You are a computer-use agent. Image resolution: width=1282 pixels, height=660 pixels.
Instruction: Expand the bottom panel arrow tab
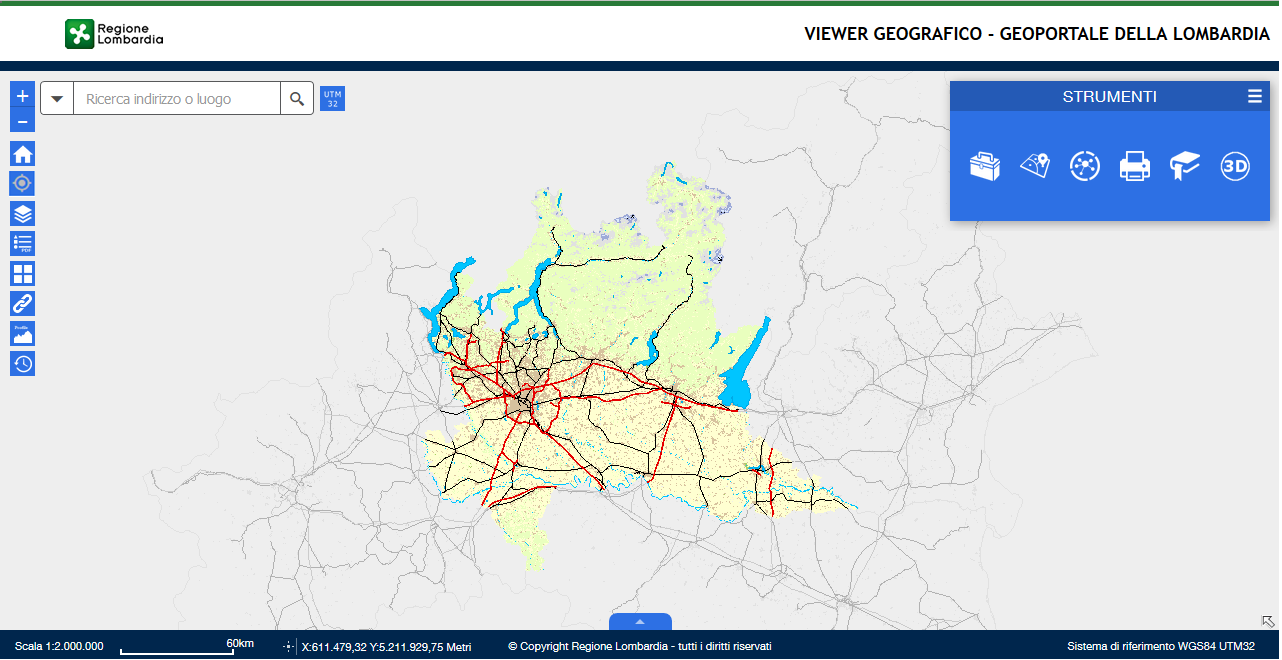pyautogui.click(x=640, y=622)
